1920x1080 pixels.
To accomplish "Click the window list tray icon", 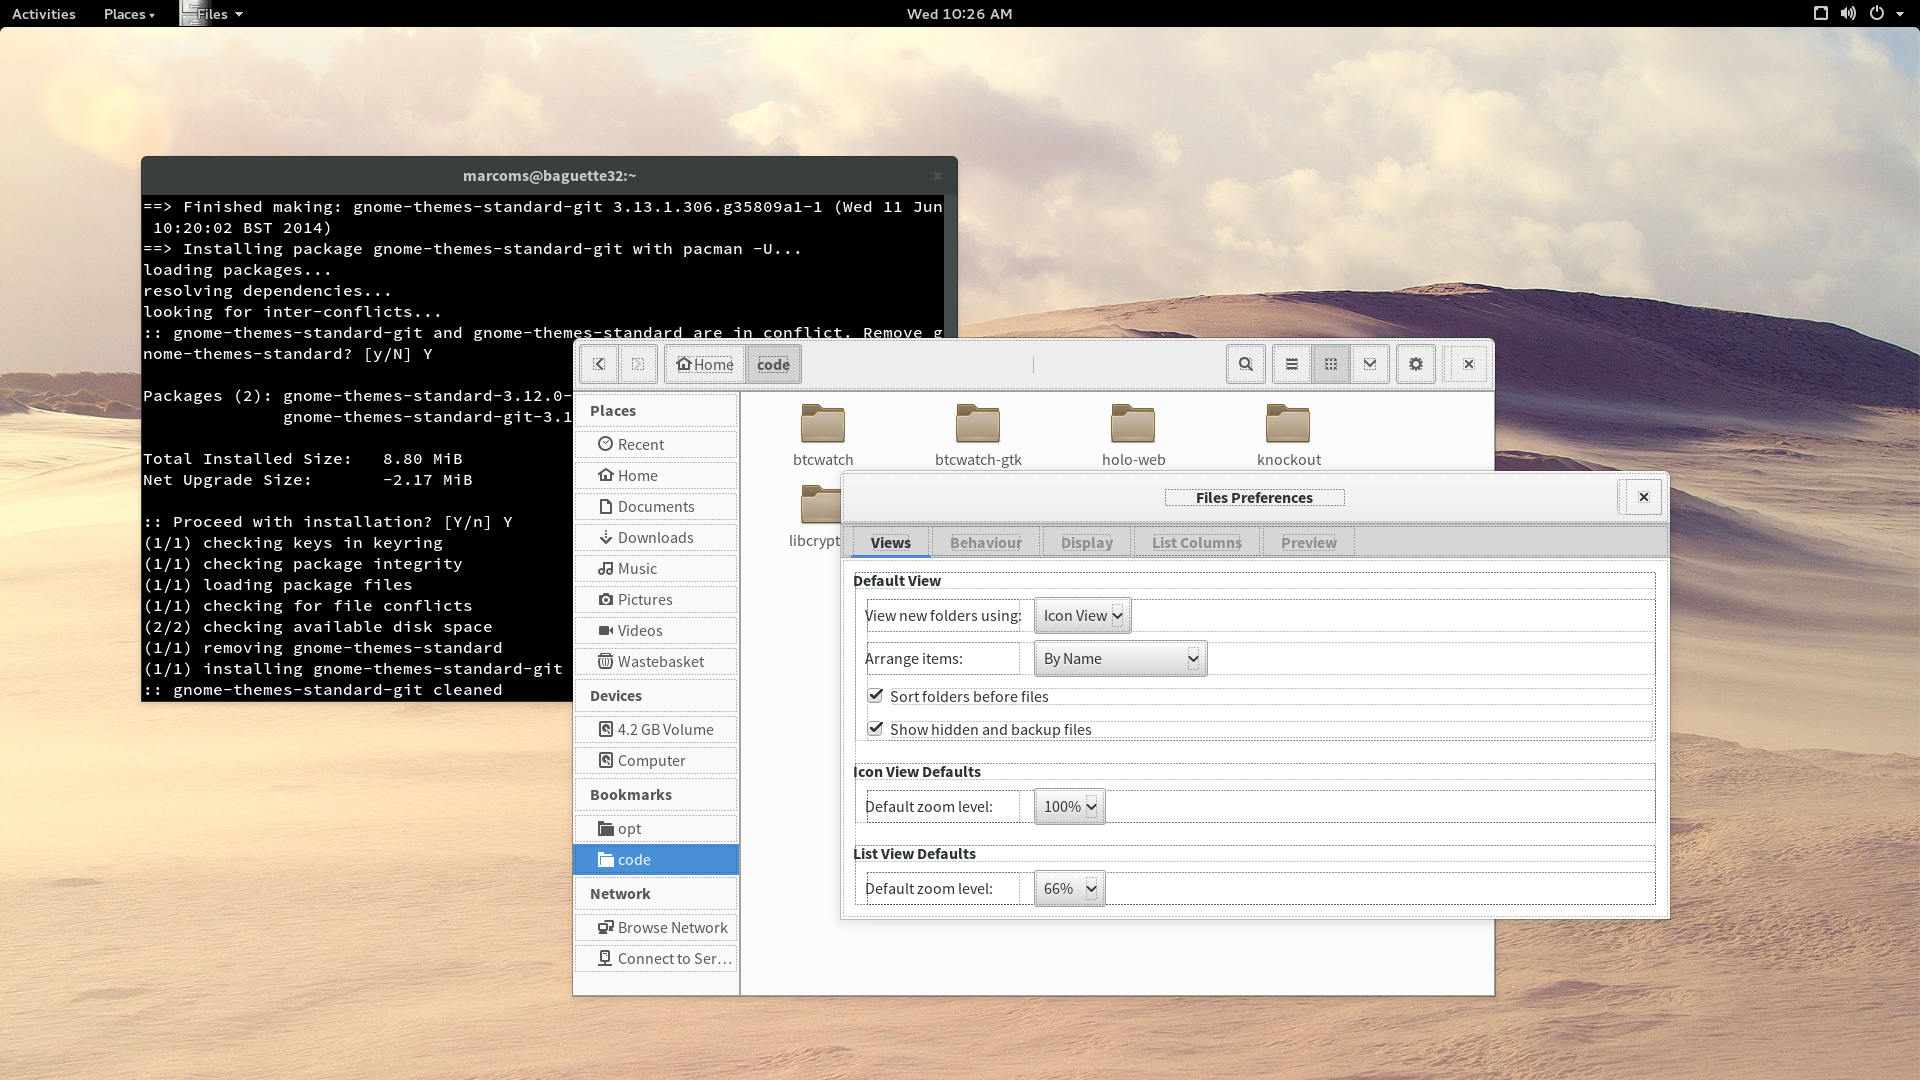I will [x=1820, y=14].
